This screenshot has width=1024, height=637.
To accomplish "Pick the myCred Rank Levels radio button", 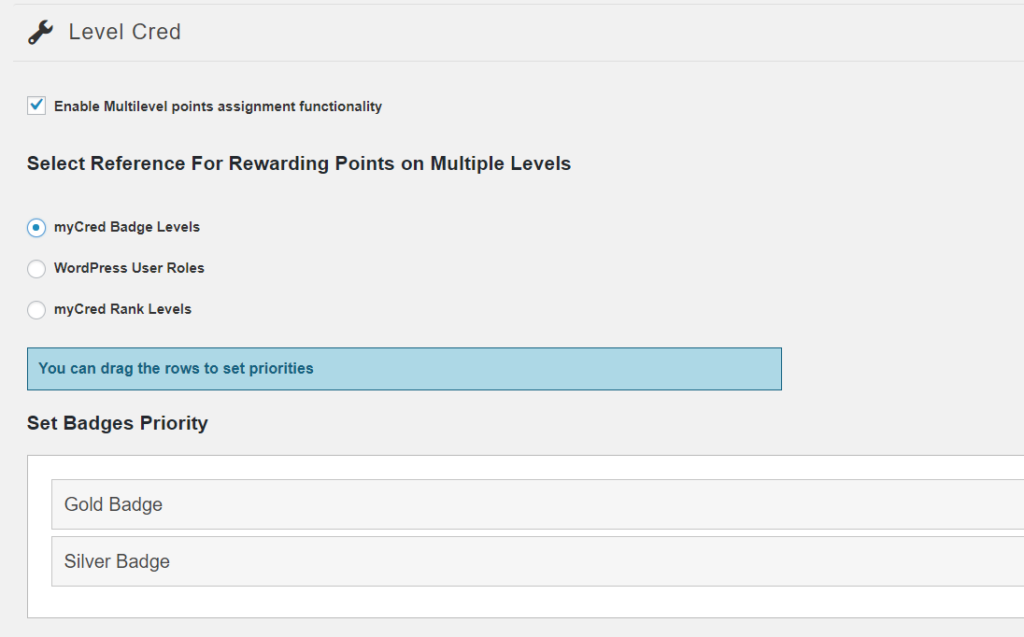I will click(x=37, y=310).
